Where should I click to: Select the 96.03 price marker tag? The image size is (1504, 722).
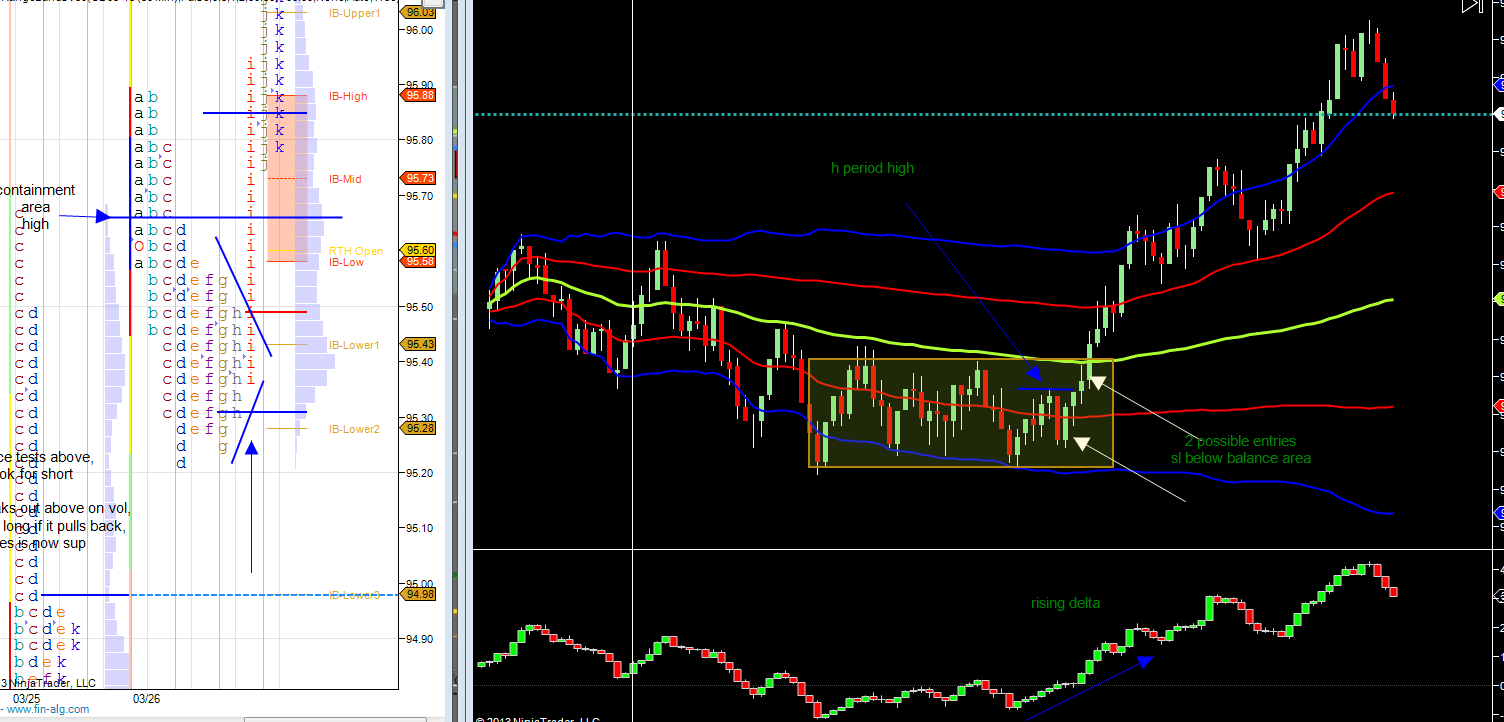(x=420, y=12)
